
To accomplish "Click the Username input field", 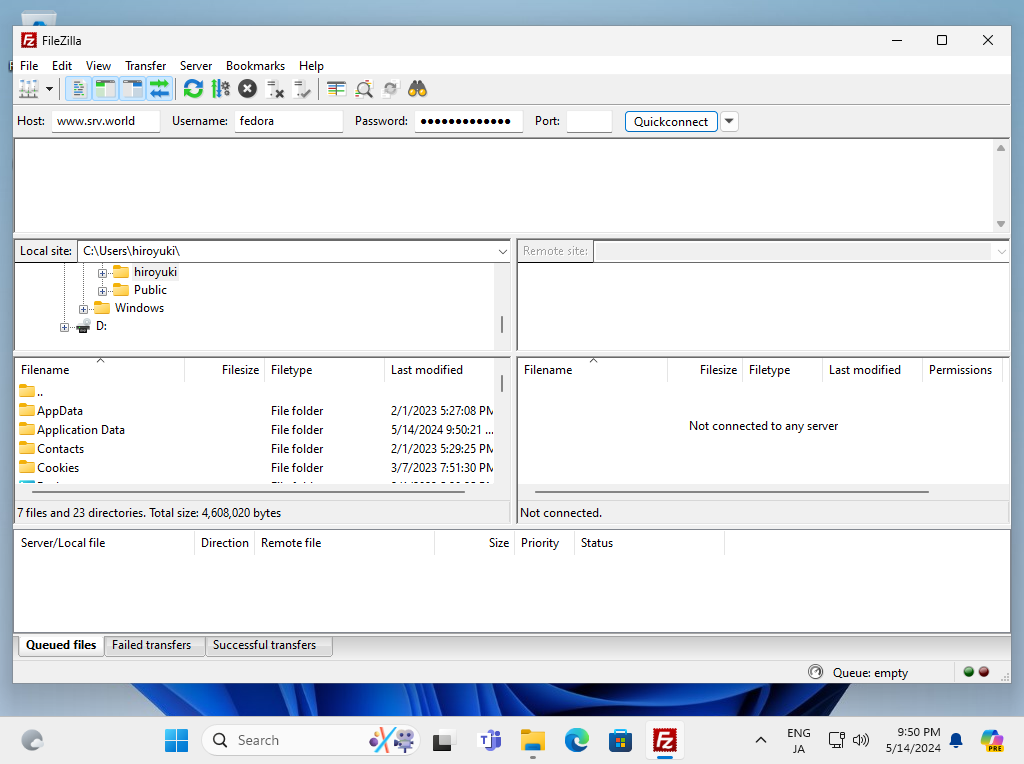I will coord(289,121).
